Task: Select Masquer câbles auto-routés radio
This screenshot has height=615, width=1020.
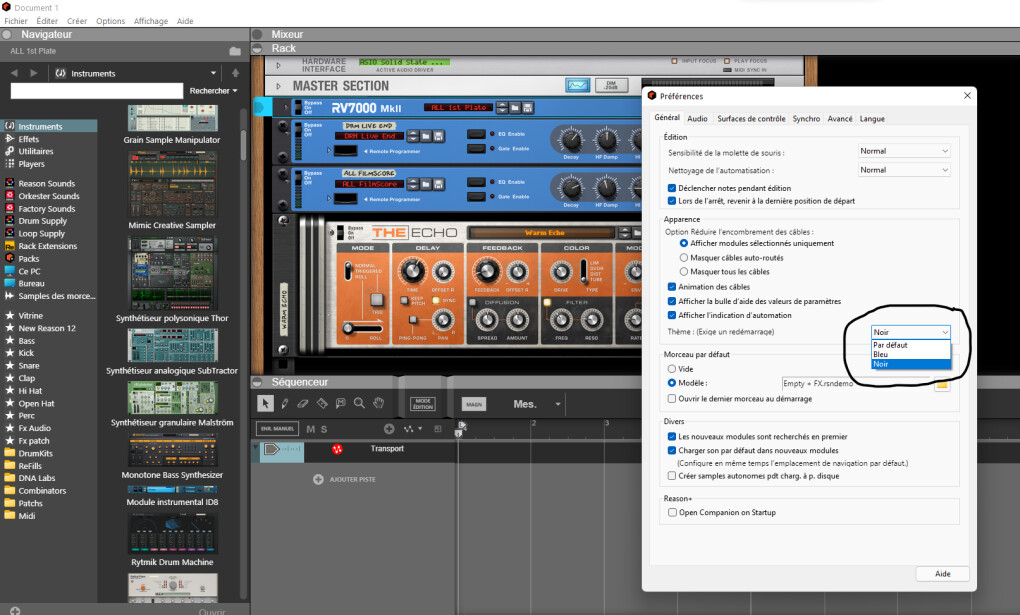Action: tap(684, 258)
